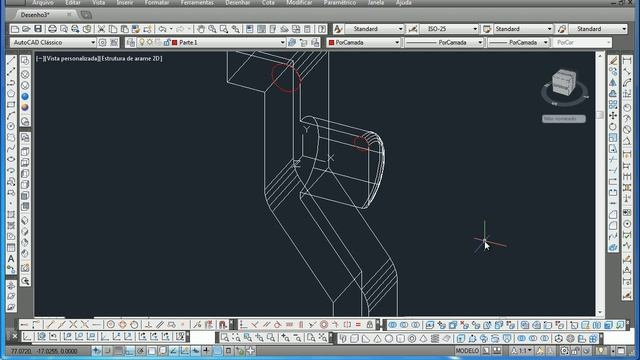Expand the PorCamada lineweight dropdown
The image size is (640, 360).
pos(546,42)
